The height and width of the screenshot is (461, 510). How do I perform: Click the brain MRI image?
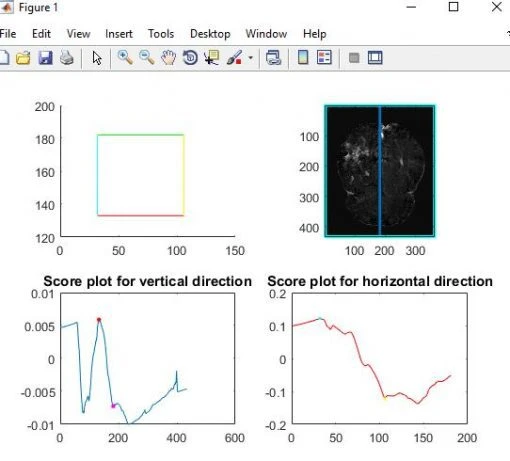380,171
